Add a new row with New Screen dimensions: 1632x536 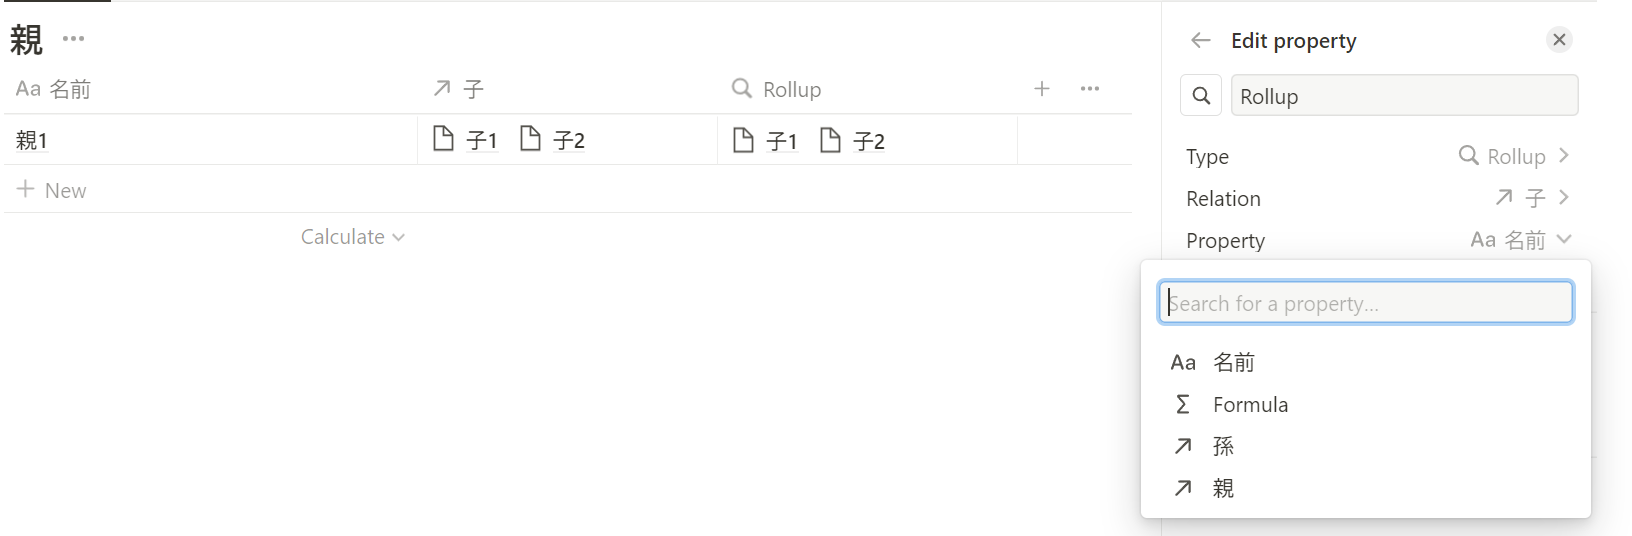[53, 190]
